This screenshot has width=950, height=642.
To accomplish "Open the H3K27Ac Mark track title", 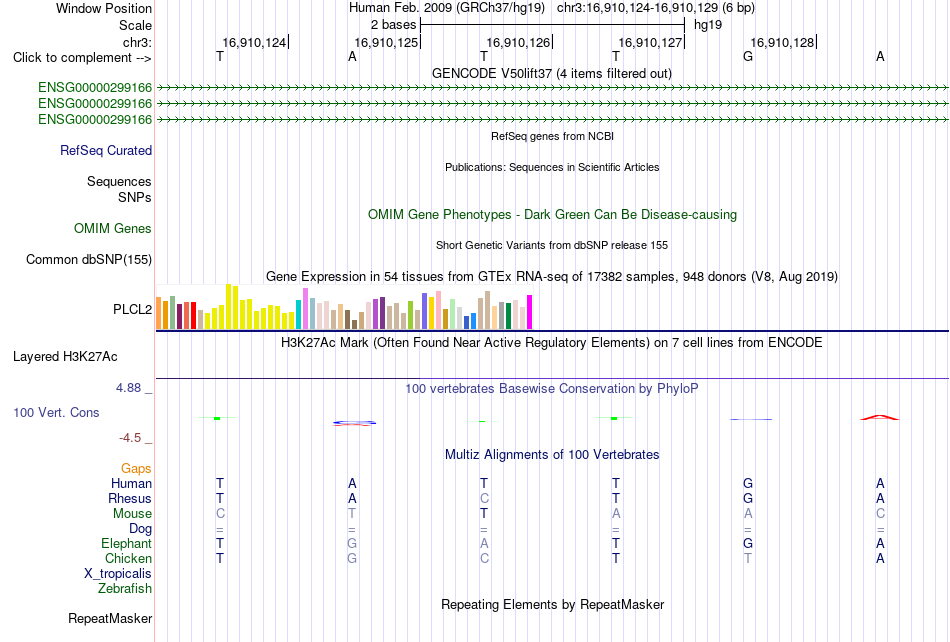I will point(551,342).
